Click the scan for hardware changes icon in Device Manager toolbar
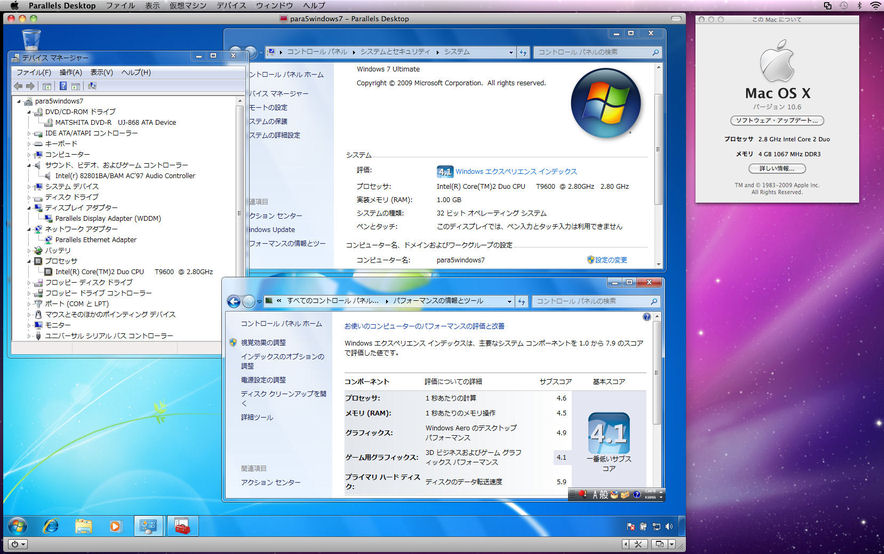The image size is (884, 554). coord(92,86)
